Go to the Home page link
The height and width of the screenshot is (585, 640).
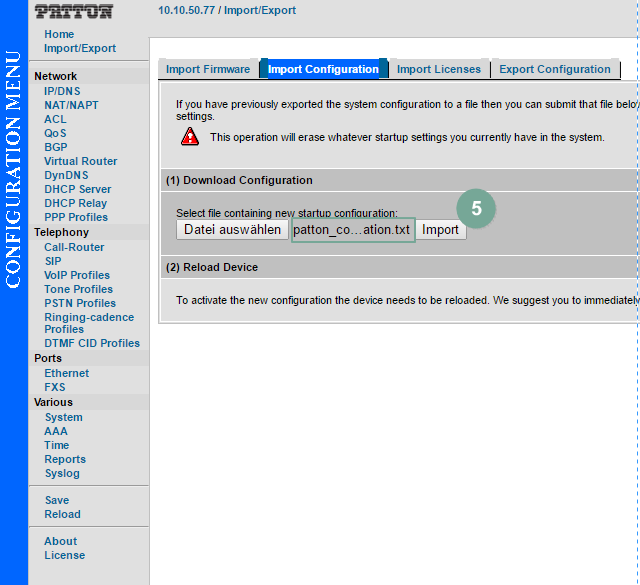click(x=59, y=34)
